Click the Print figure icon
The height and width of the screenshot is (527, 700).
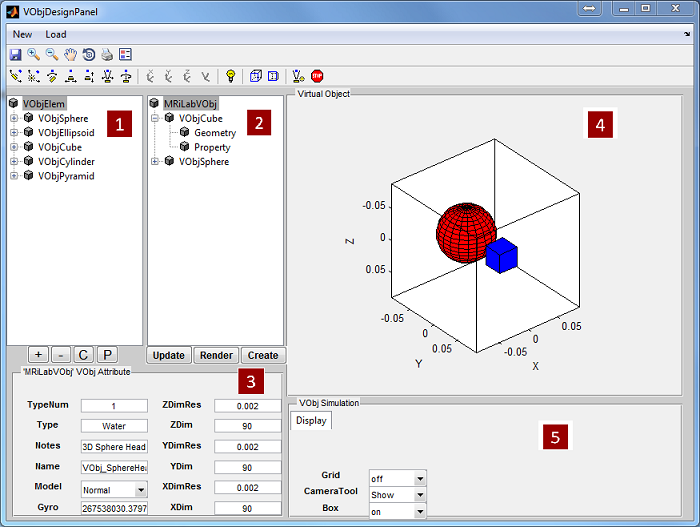click(x=107, y=54)
